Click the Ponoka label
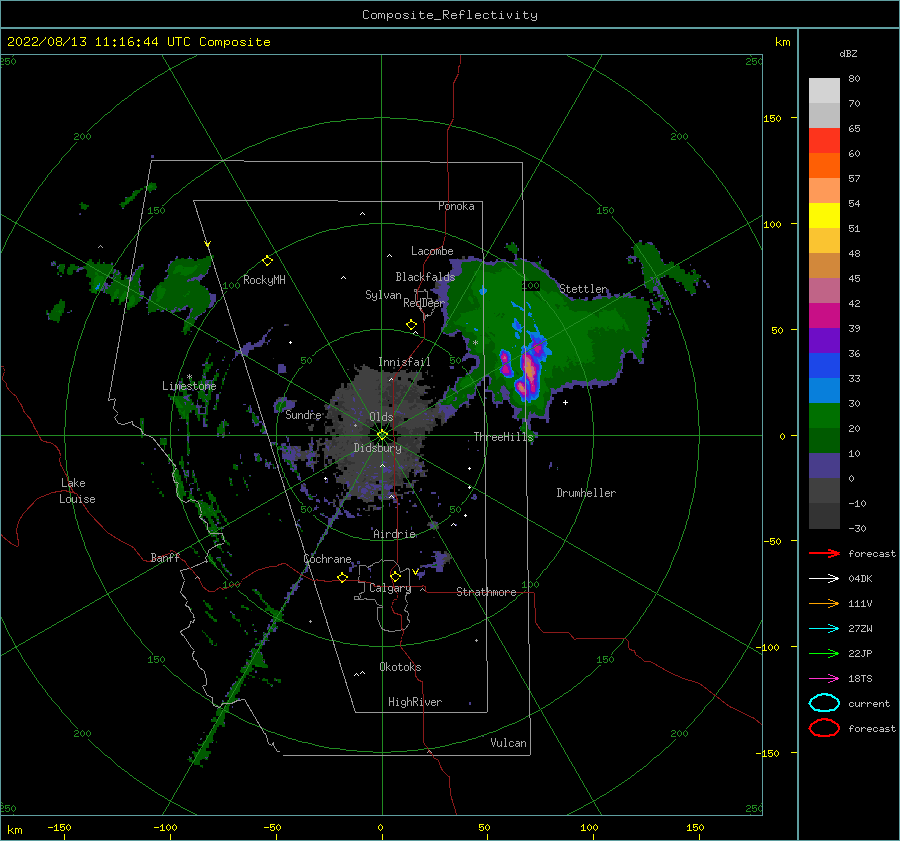The height and width of the screenshot is (841, 900). pyautogui.click(x=456, y=207)
